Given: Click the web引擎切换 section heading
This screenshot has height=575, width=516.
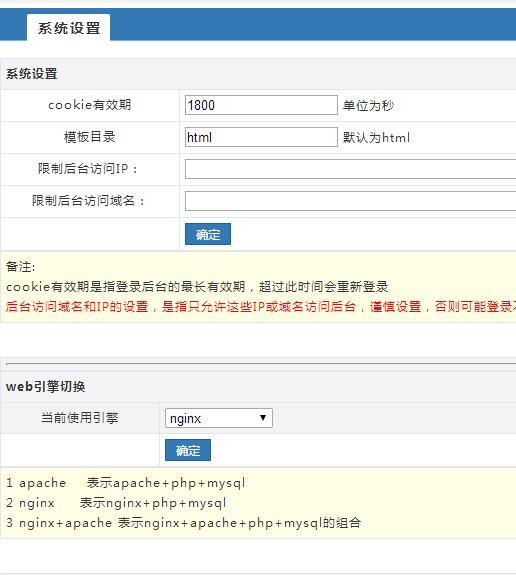Looking at the screenshot, I should pyautogui.click(x=45, y=387).
